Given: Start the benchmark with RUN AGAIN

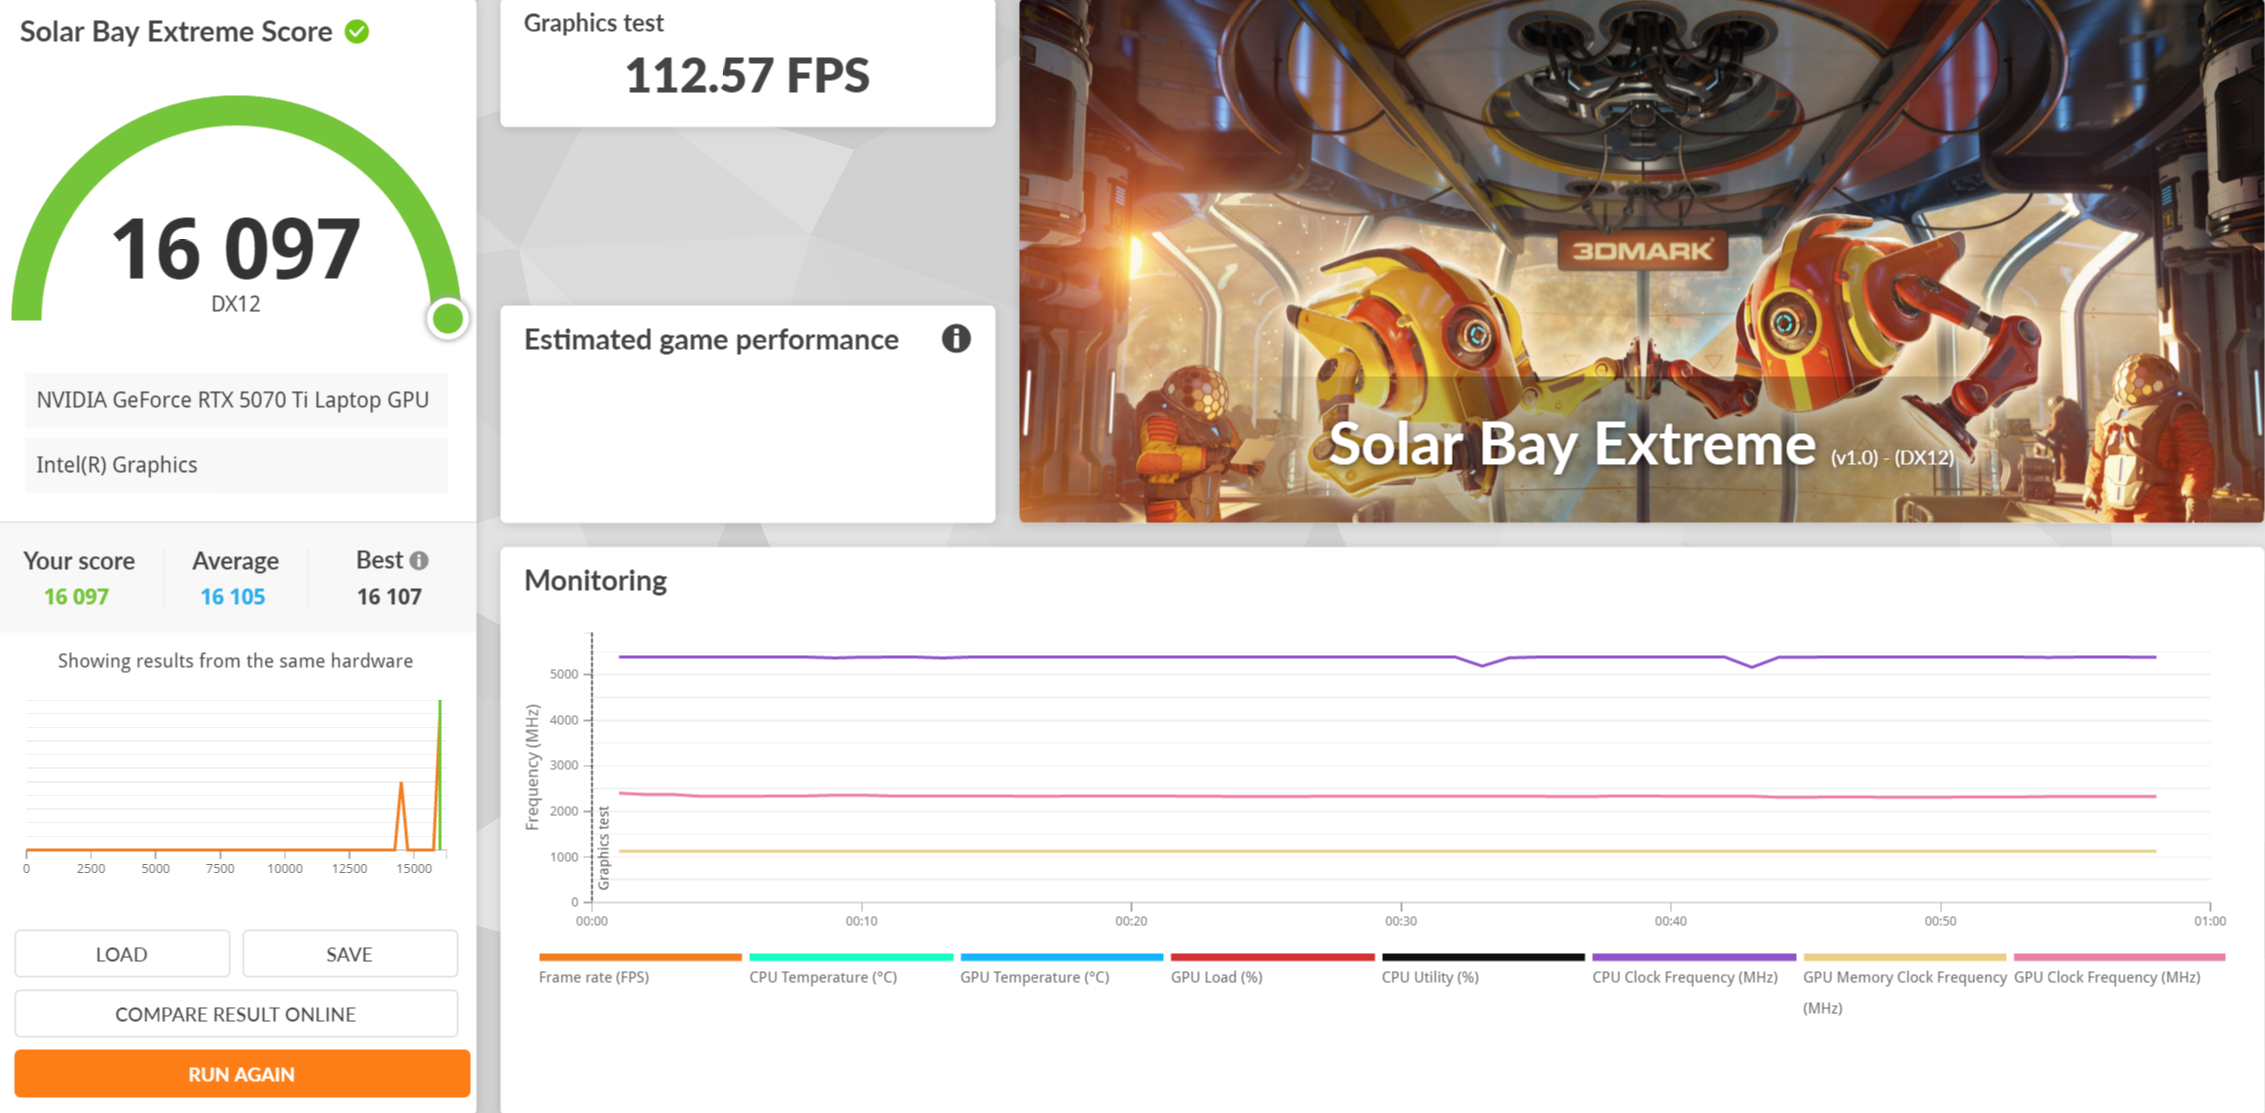Looking at the screenshot, I should point(242,1074).
